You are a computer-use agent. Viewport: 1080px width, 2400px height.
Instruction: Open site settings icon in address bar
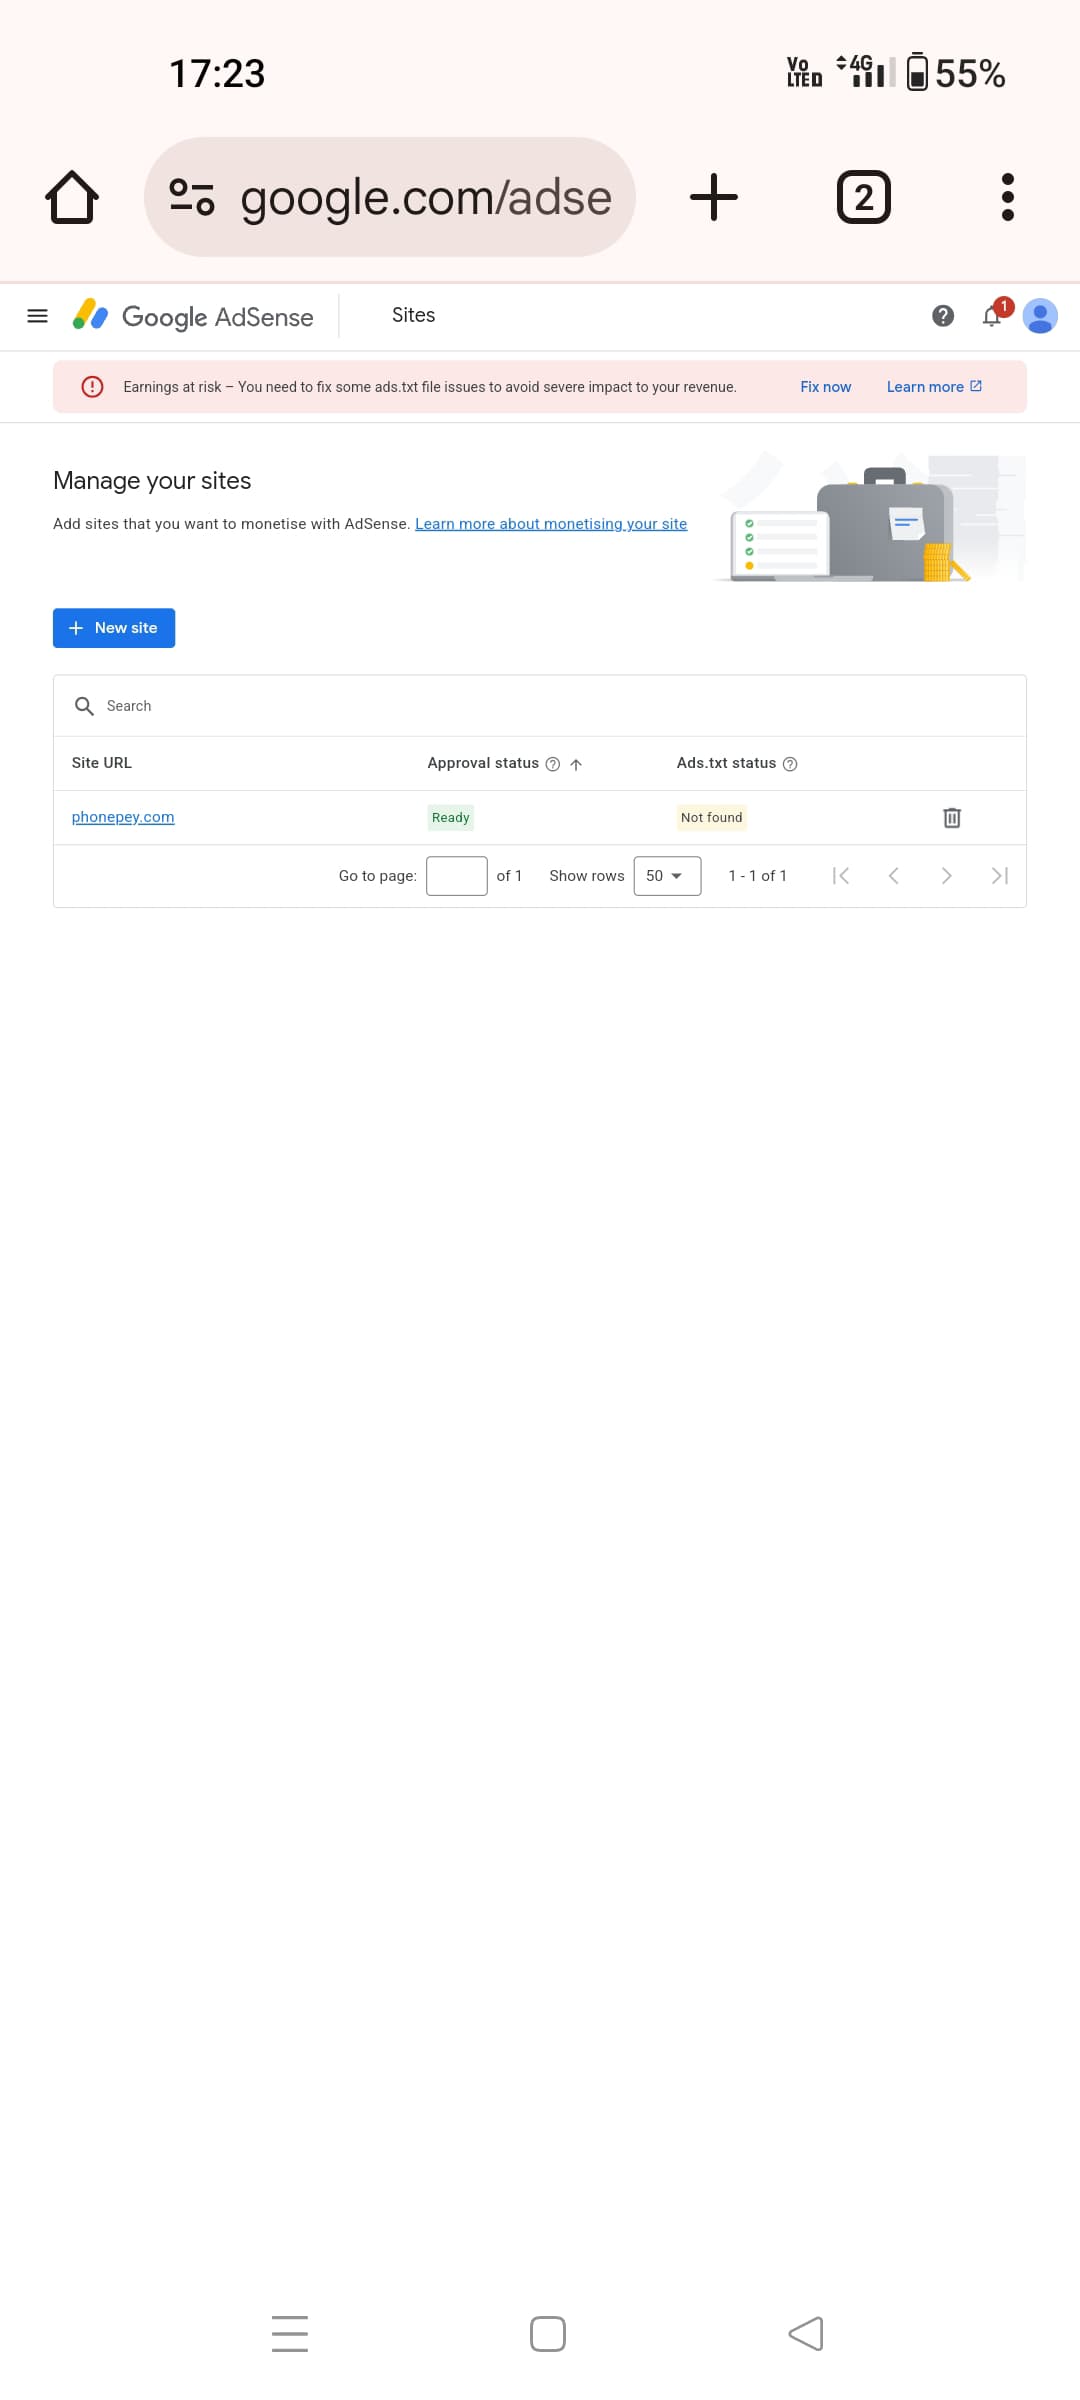(192, 197)
